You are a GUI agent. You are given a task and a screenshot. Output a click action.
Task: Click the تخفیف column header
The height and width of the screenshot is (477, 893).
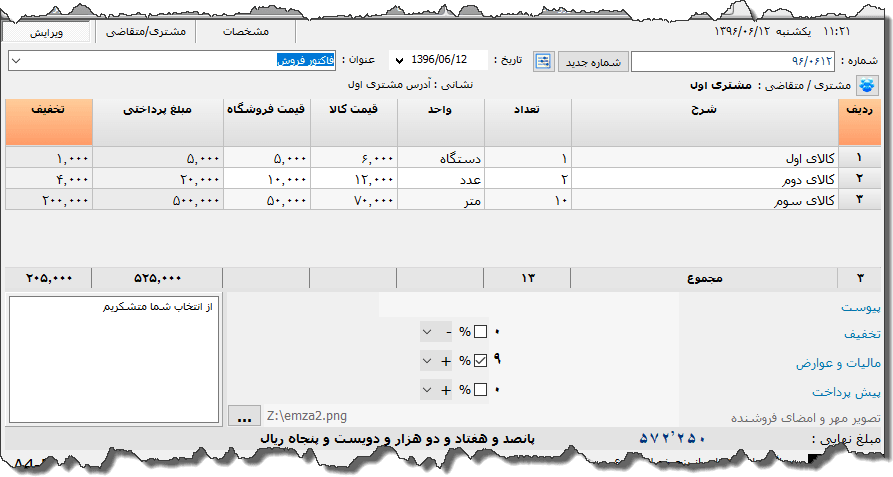(x=48, y=122)
